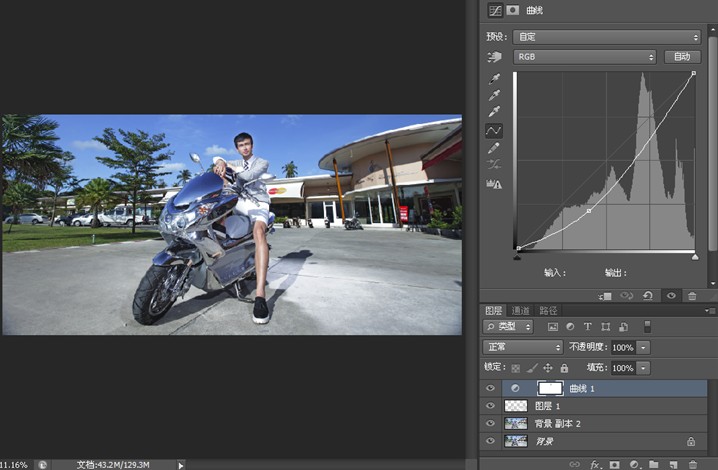Create new fill or adjustment layer
The height and width of the screenshot is (470, 718).
[x=634, y=464]
